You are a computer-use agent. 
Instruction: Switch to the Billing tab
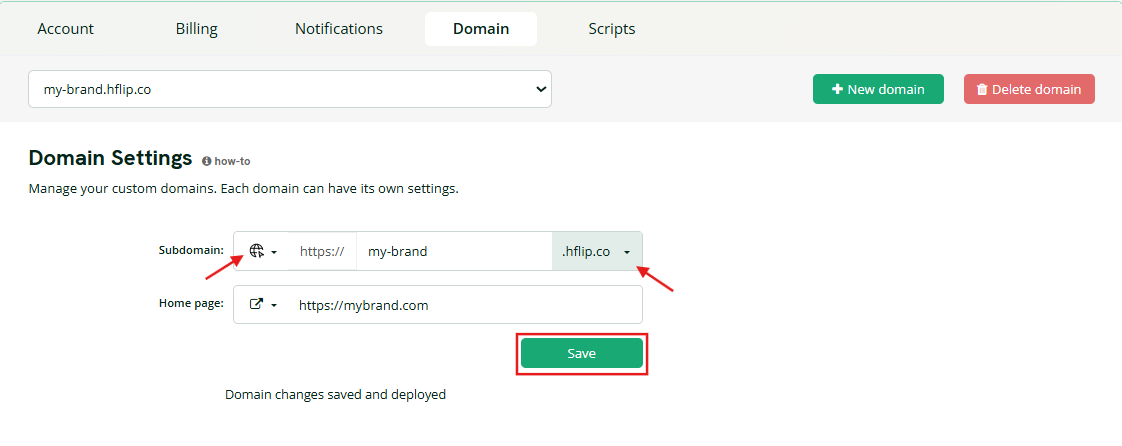[x=197, y=29]
